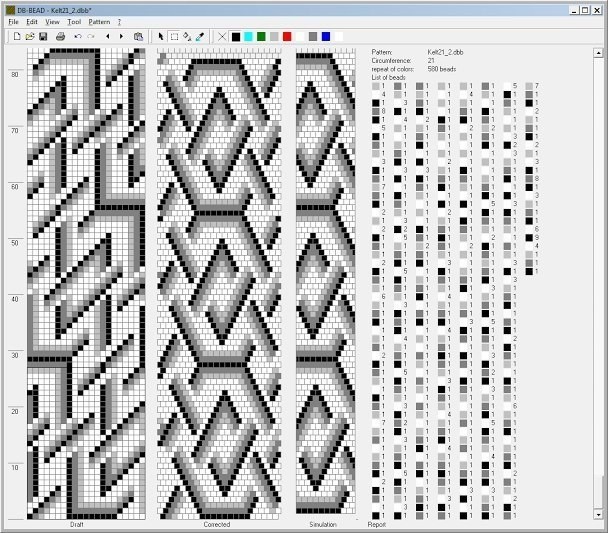Open the Tool menu
This screenshot has height=533, width=608.
pos(74,21)
